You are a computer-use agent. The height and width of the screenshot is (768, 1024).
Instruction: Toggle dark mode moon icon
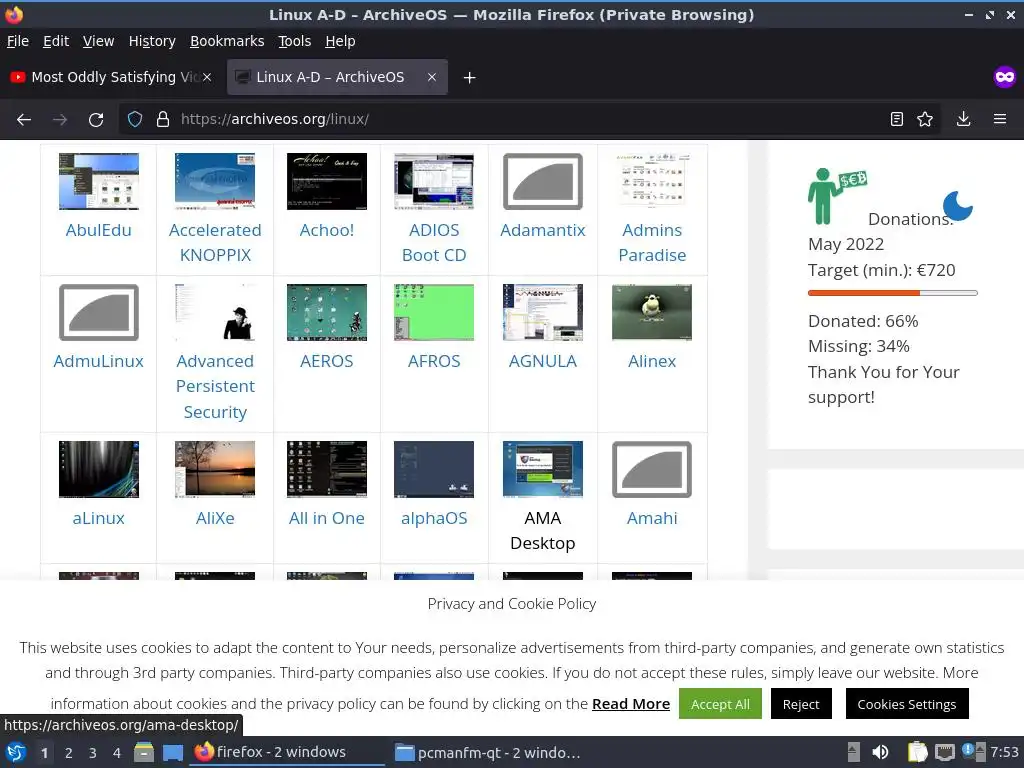tap(958, 206)
